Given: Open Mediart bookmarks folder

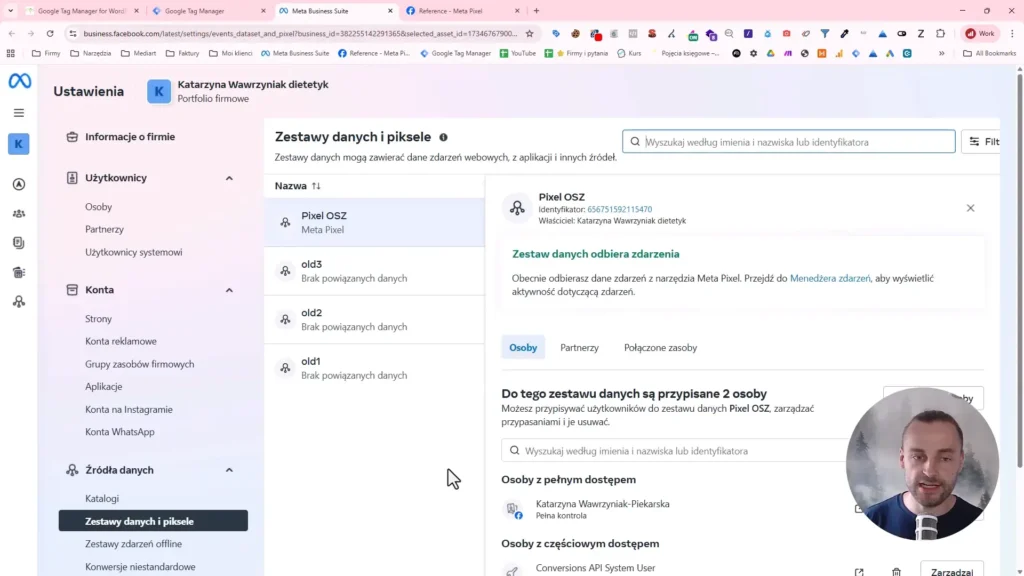Looking at the screenshot, I should 138,53.
